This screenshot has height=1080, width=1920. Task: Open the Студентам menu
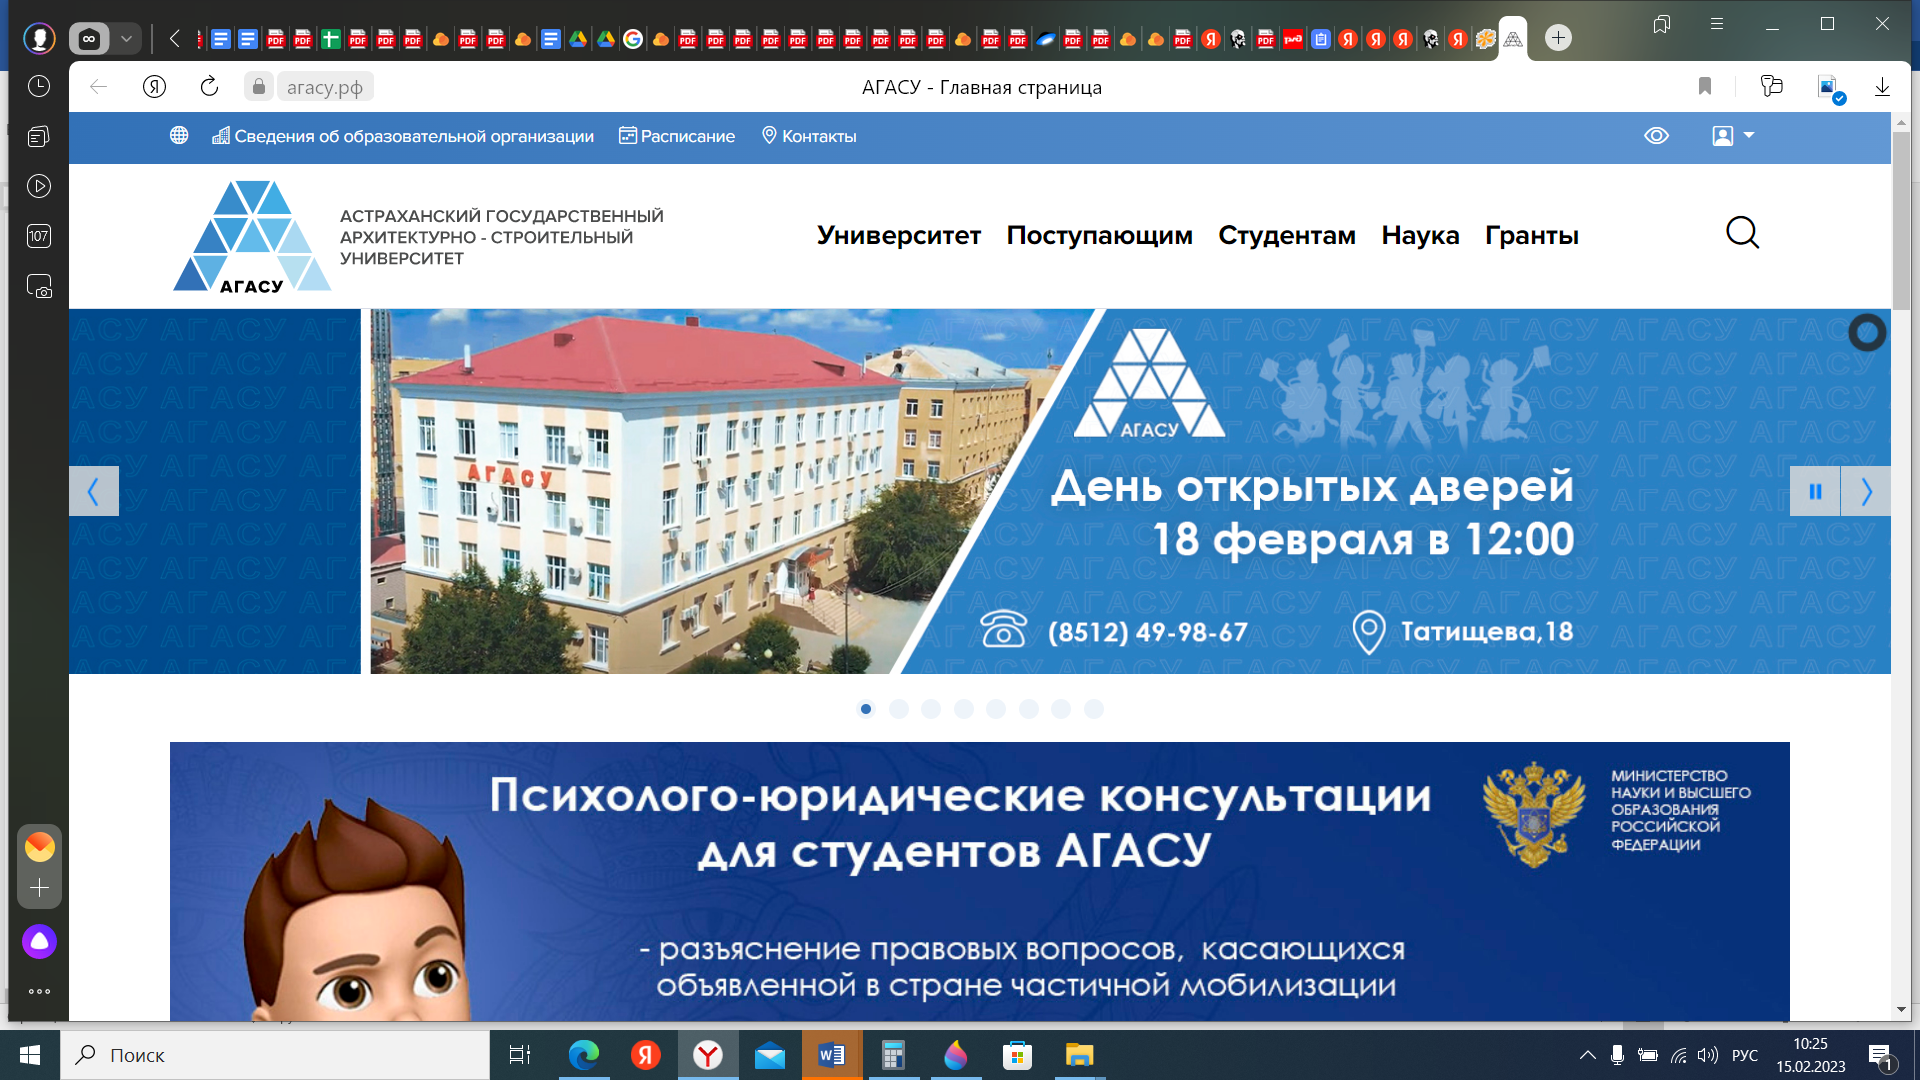pos(1287,235)
